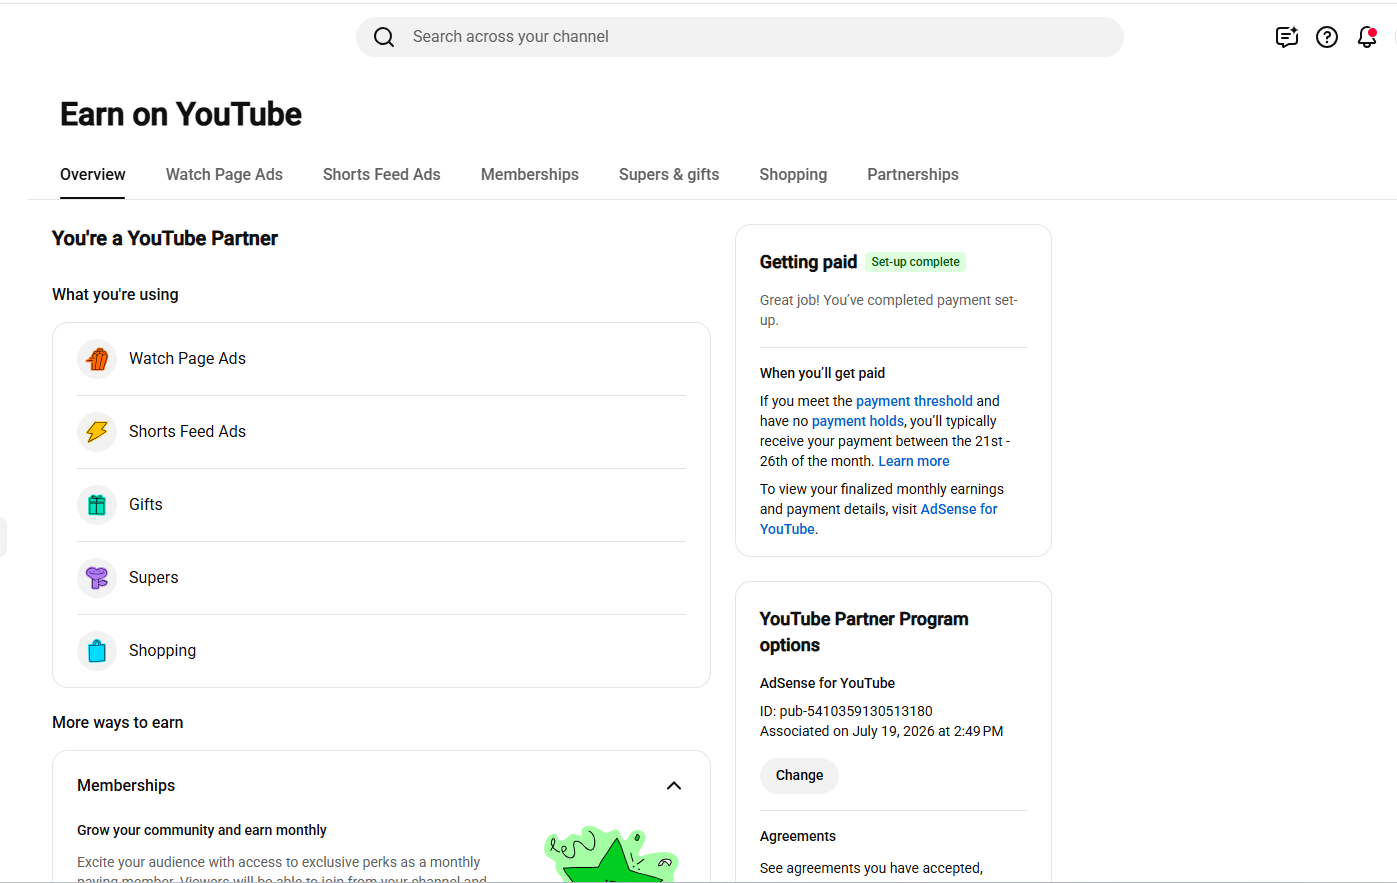This screenshot has width=1397, height=883.
Task: Switch to the Overview tab
Action: pos(93,174)
